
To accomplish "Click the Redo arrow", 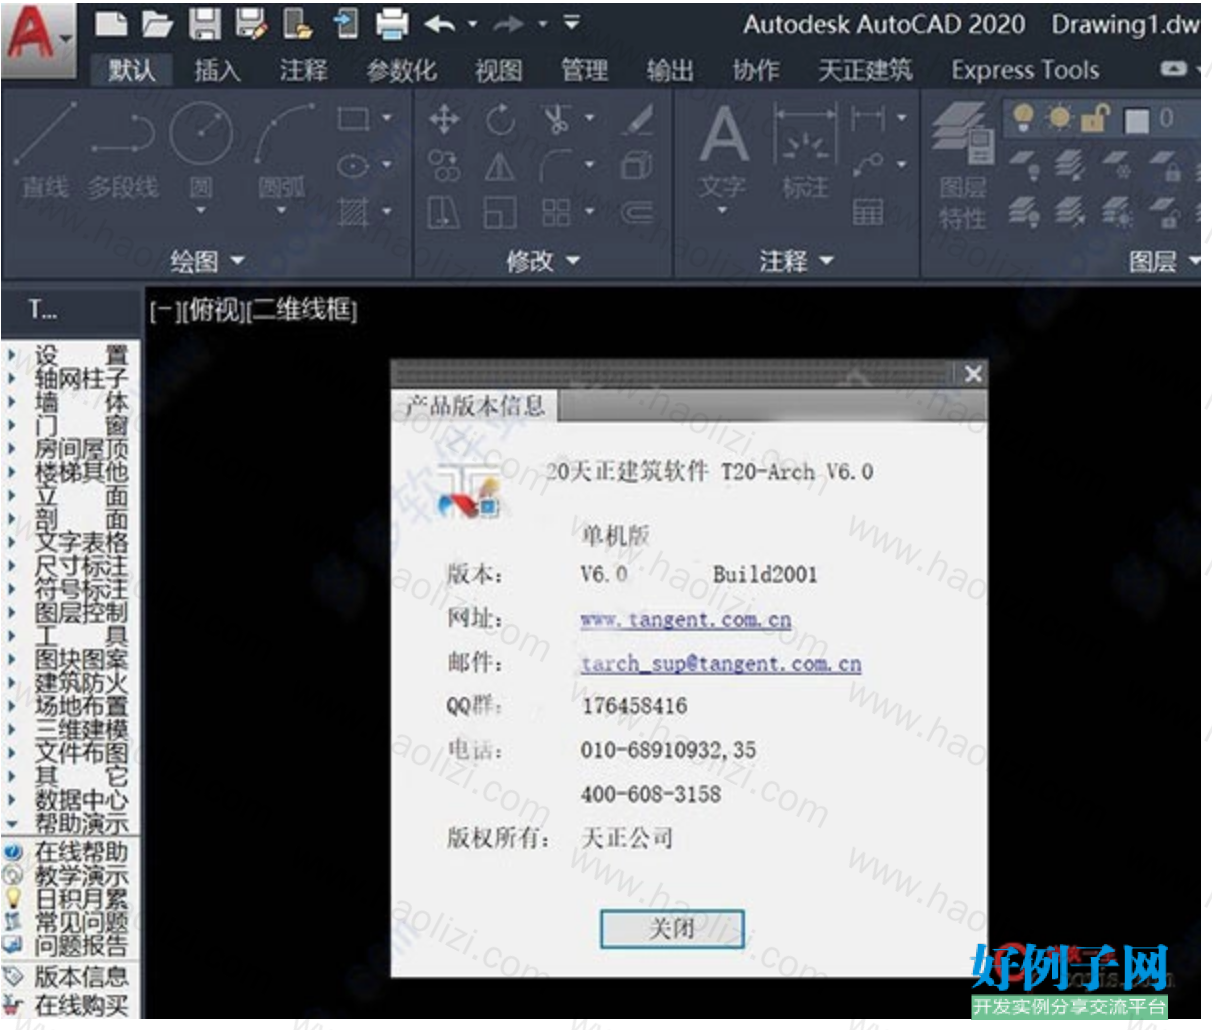I will click(x=508, y=23).
